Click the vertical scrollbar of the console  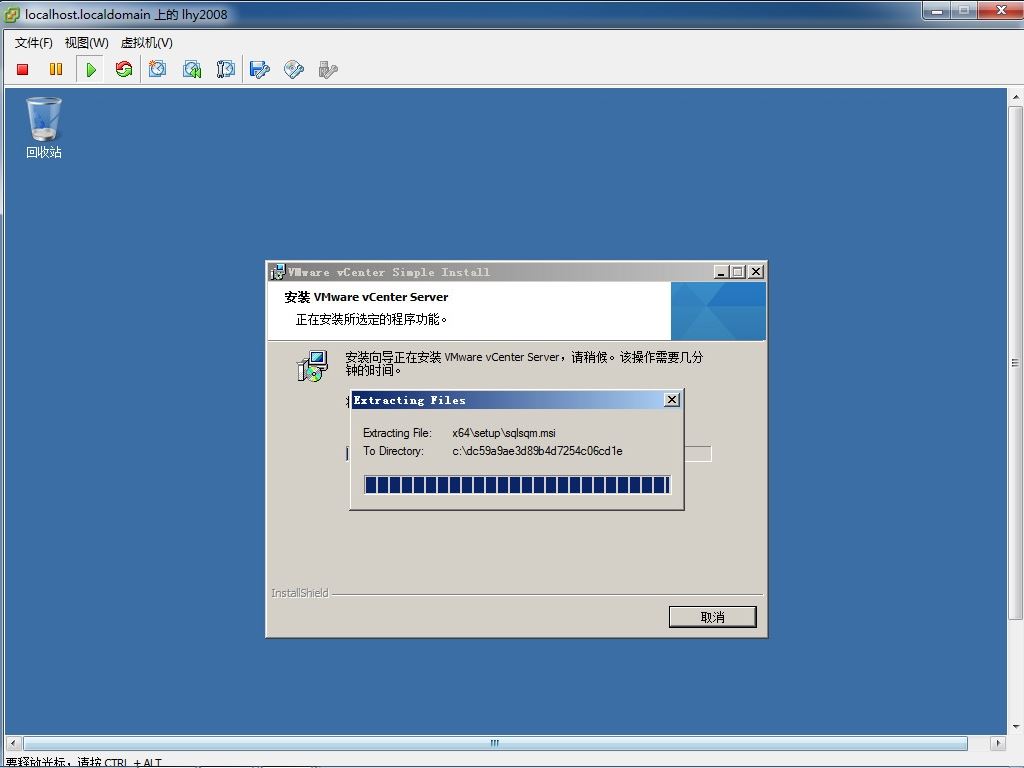pyautogui.click(x=1015, y=362)
